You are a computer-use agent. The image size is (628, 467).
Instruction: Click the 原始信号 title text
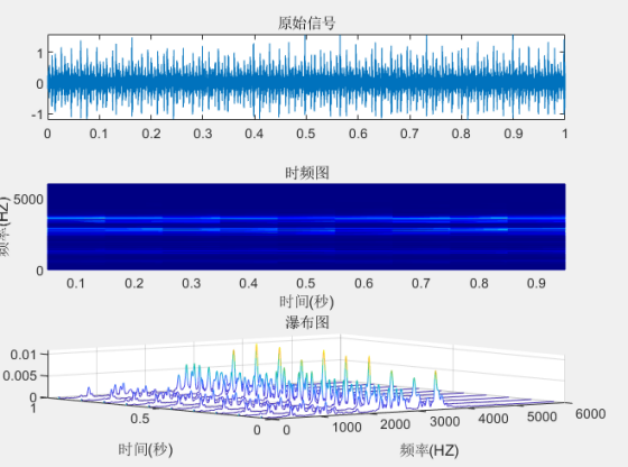(x=306, y=23)
